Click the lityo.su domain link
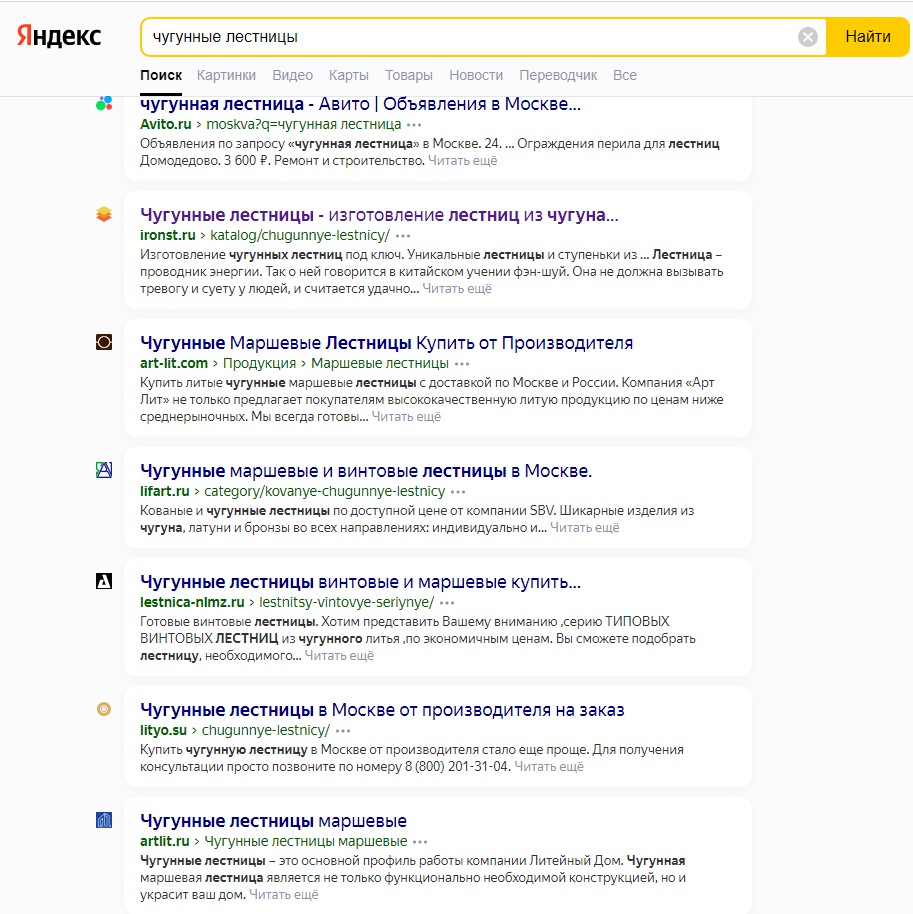 163,730
